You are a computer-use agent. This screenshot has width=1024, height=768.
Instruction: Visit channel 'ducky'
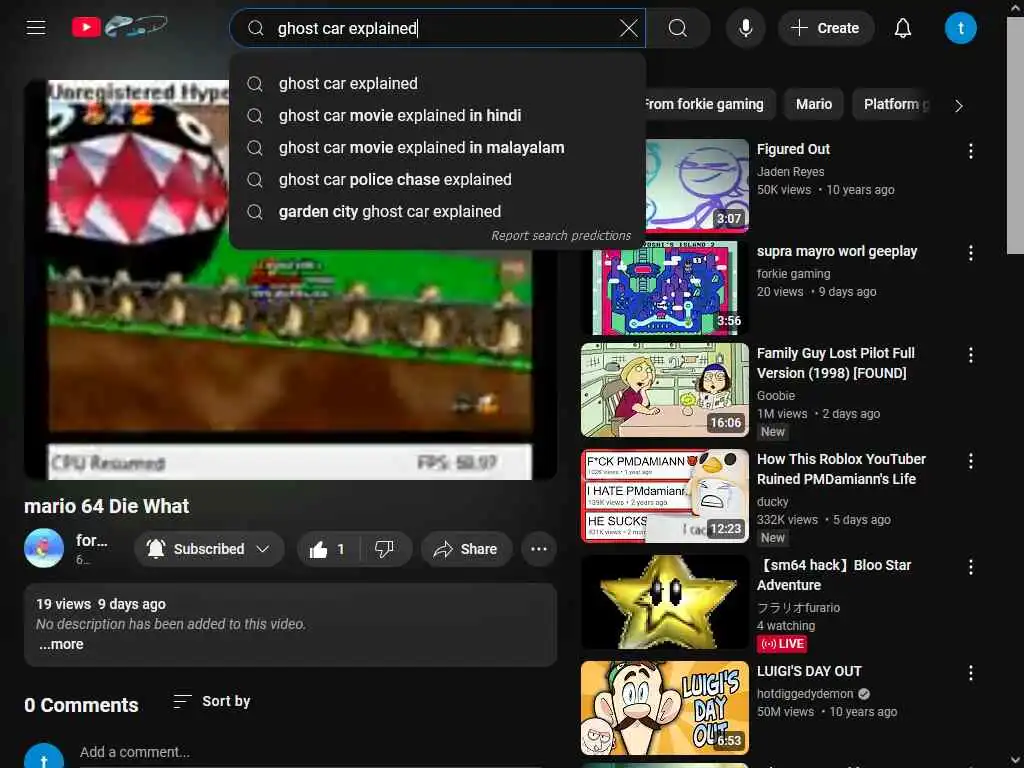point(773,502)
